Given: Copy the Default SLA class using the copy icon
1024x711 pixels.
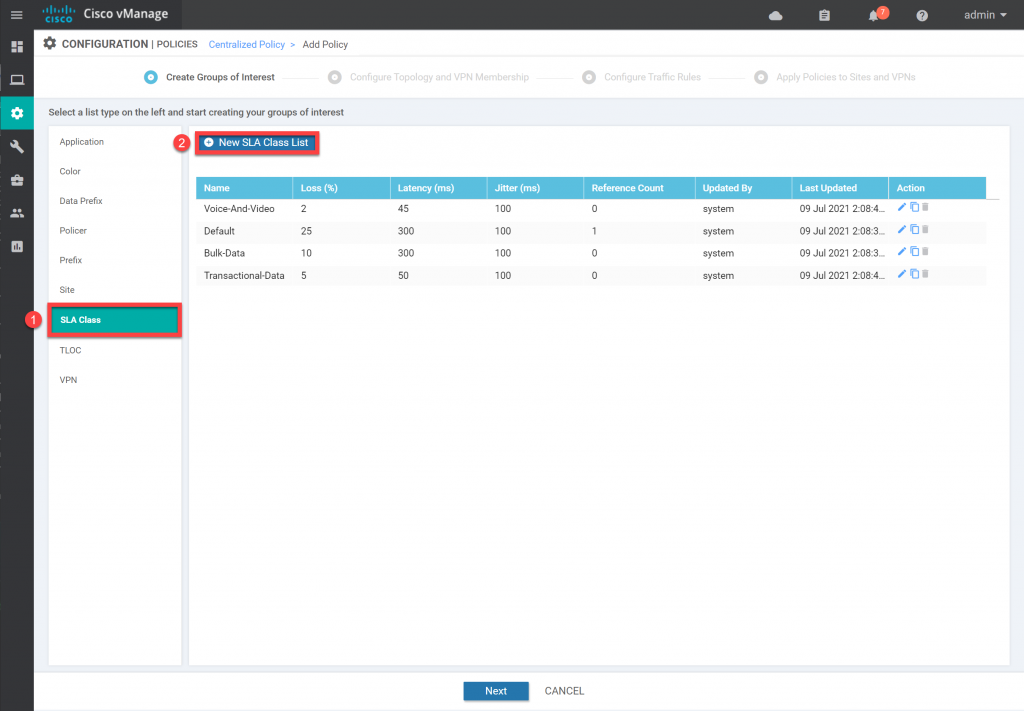Looking at the screenshot, I should (914, 229).
